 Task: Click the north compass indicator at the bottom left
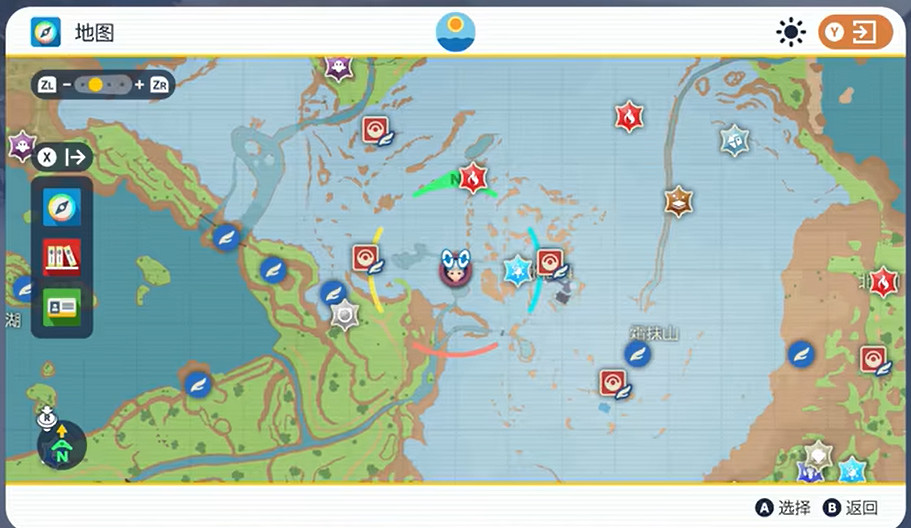click(x=62, y=445)
